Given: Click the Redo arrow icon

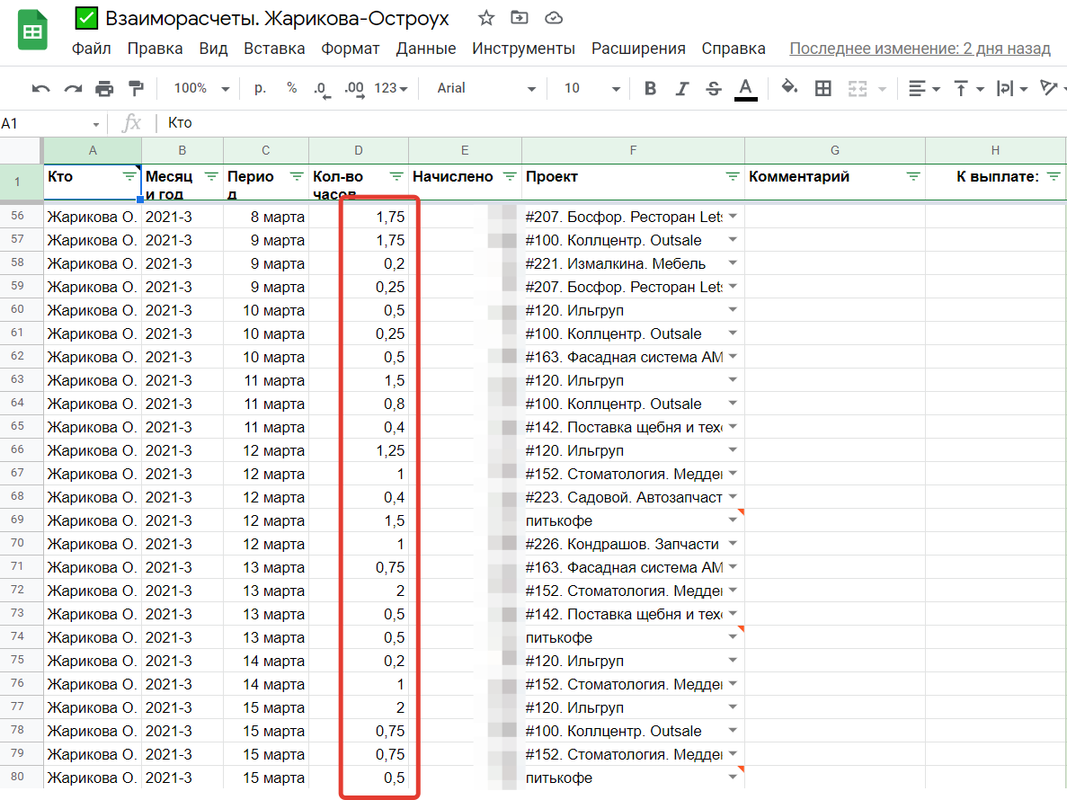Looking at the screenshot, I should point(73,88).
